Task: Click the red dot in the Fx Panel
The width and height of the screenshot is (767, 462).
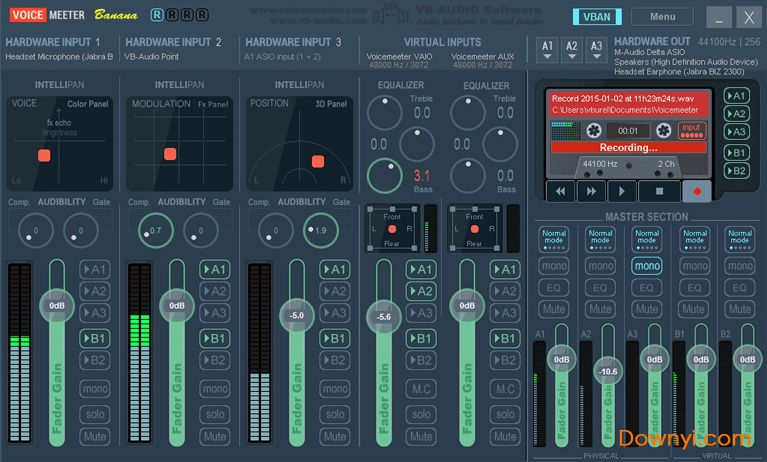Action: 168,154
